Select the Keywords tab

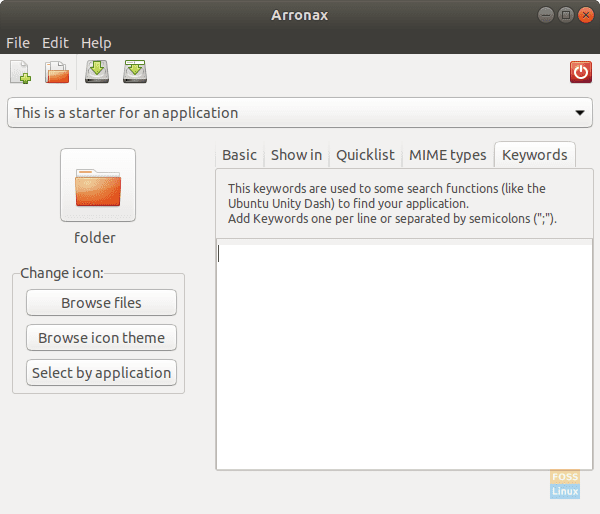pyautogui.click(x=535, y=155)
